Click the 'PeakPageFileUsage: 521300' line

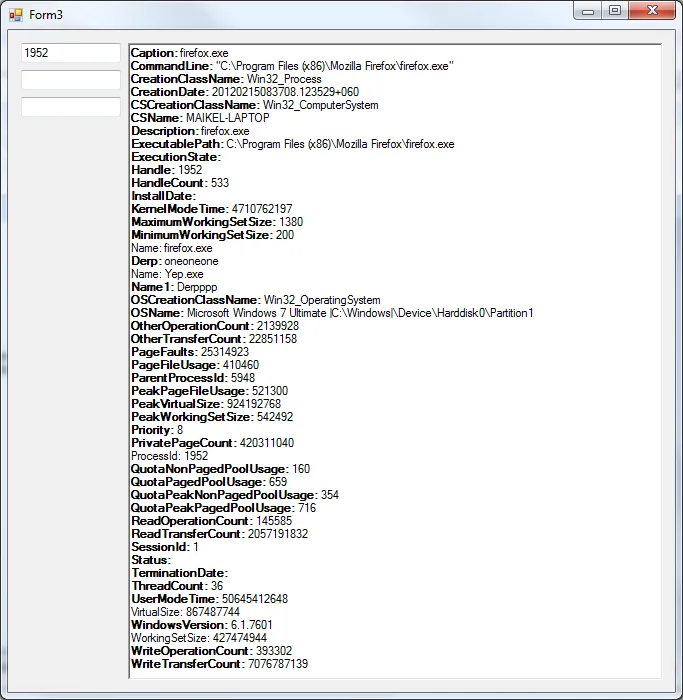click(x=209, y=391)
